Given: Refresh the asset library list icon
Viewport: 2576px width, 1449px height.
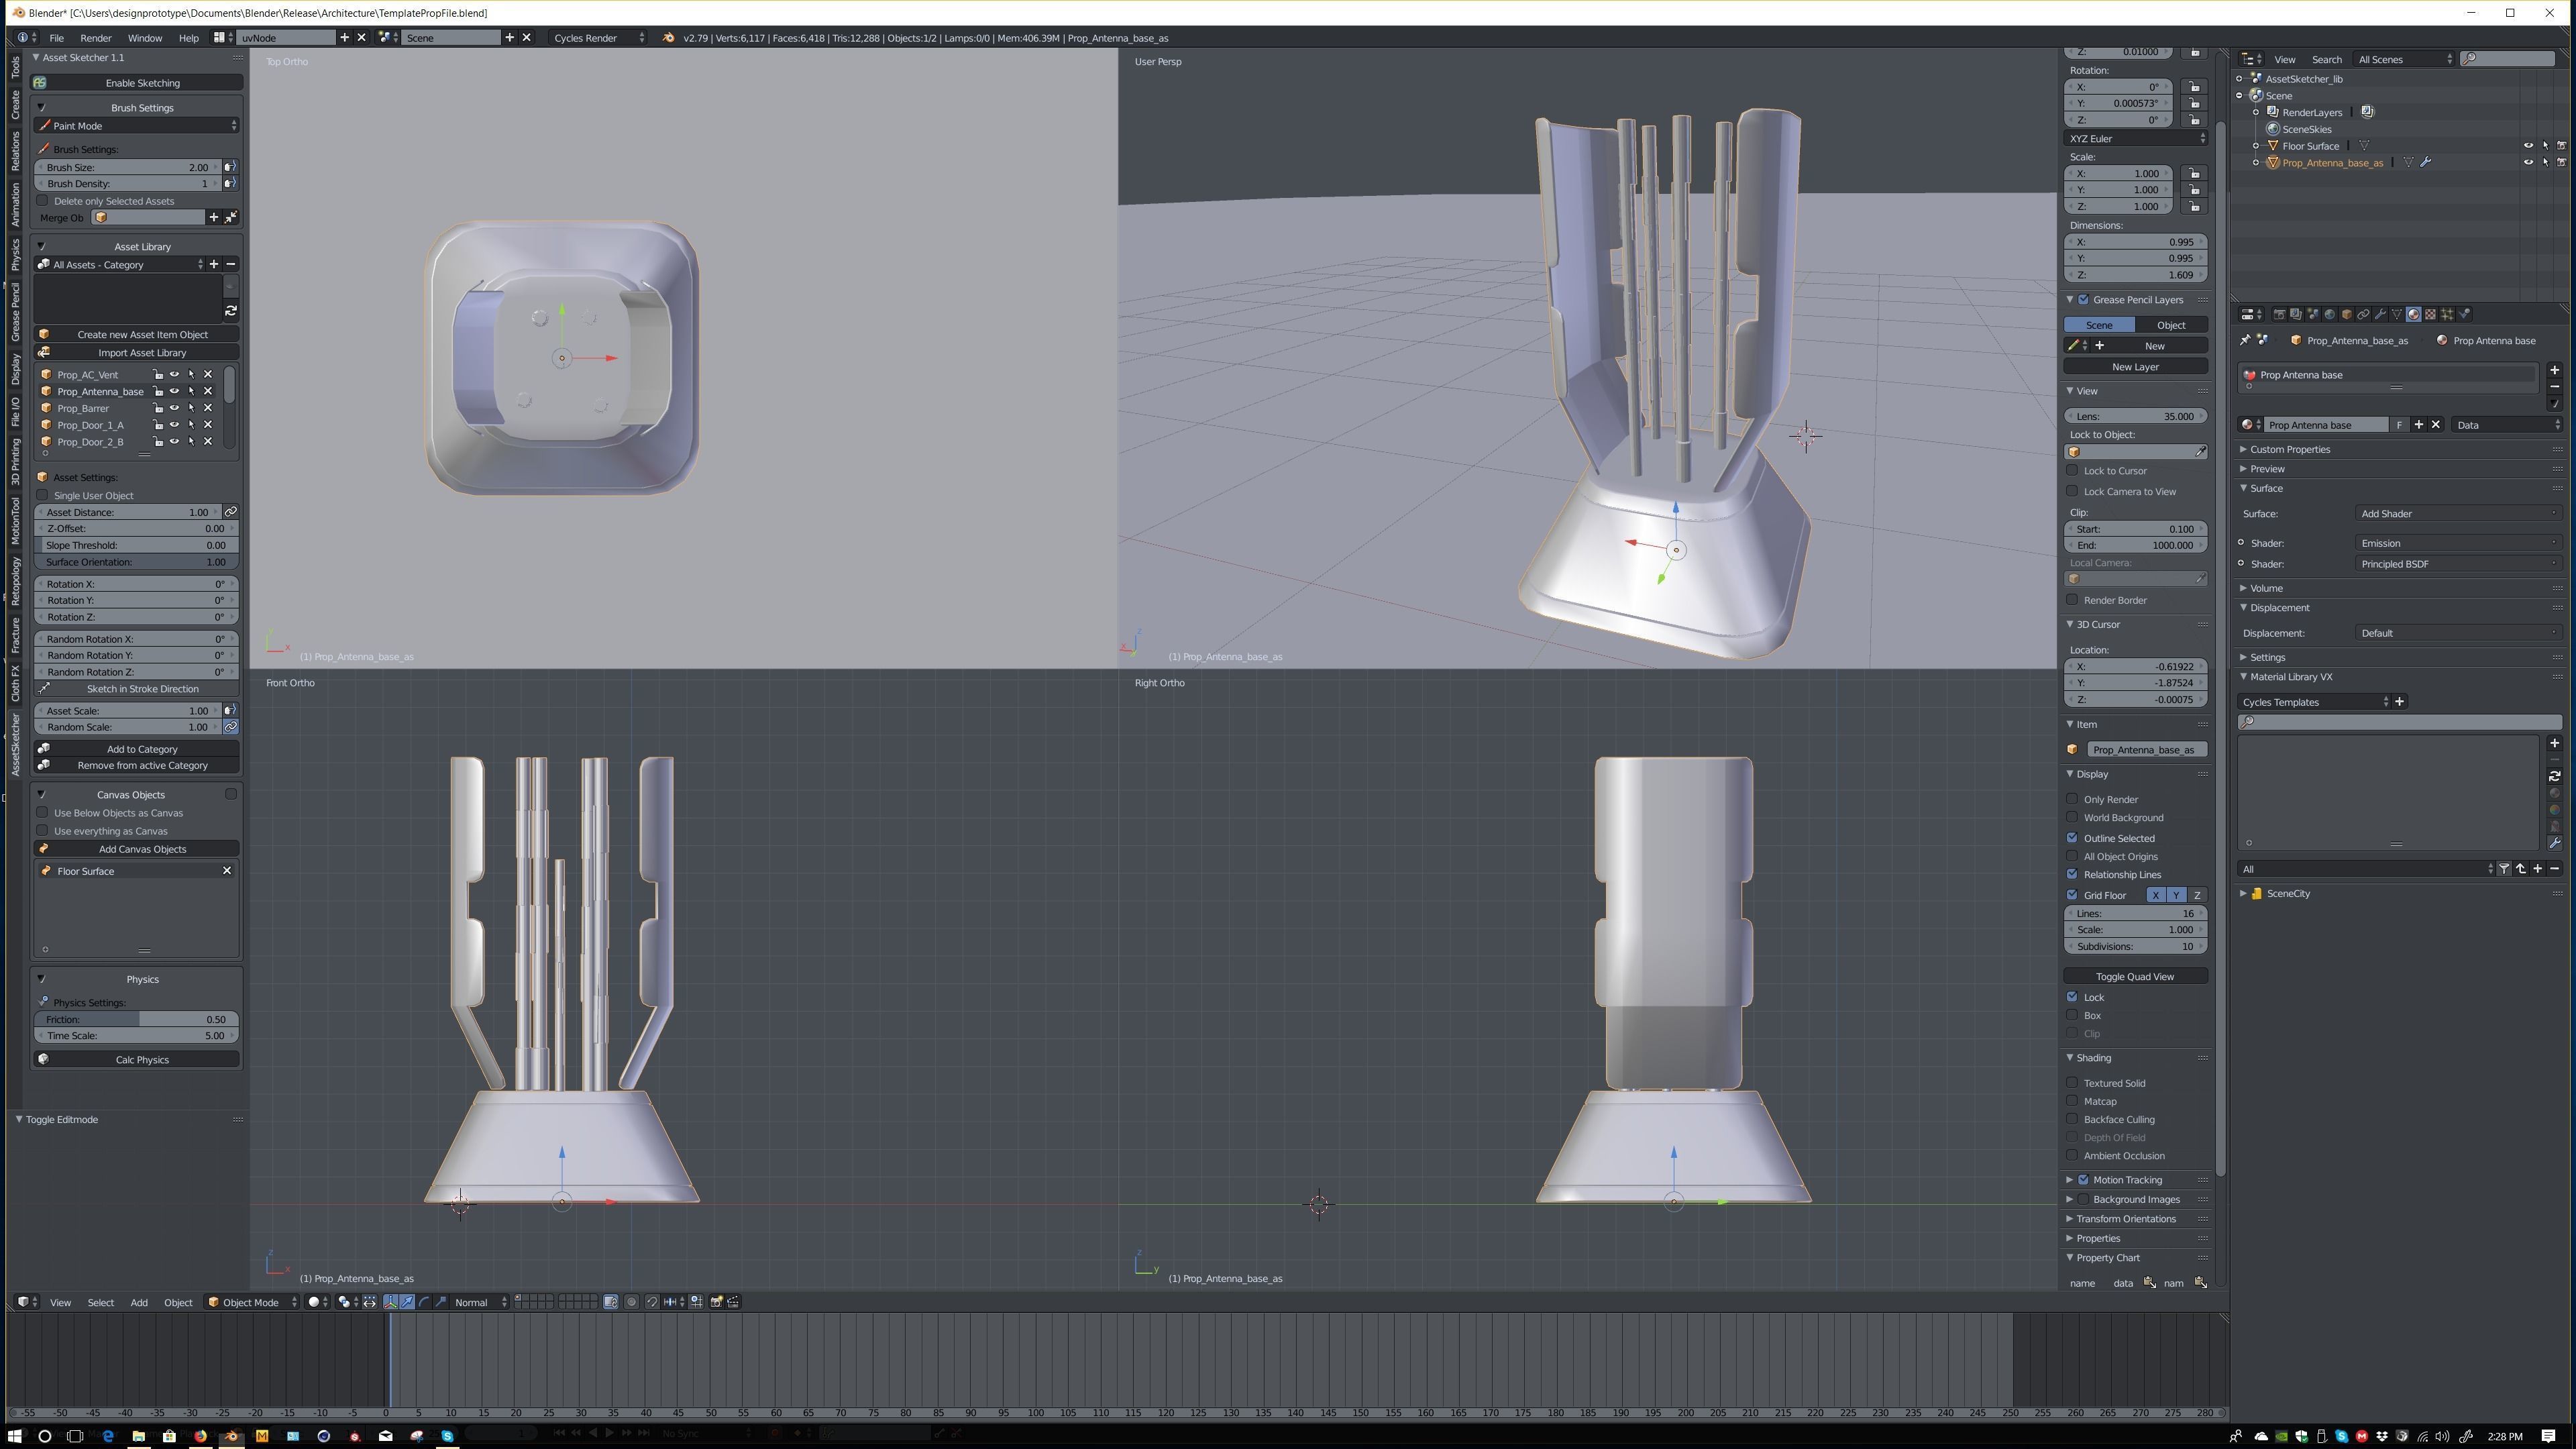Looking at the screenshot, I should tap(231, 311).
